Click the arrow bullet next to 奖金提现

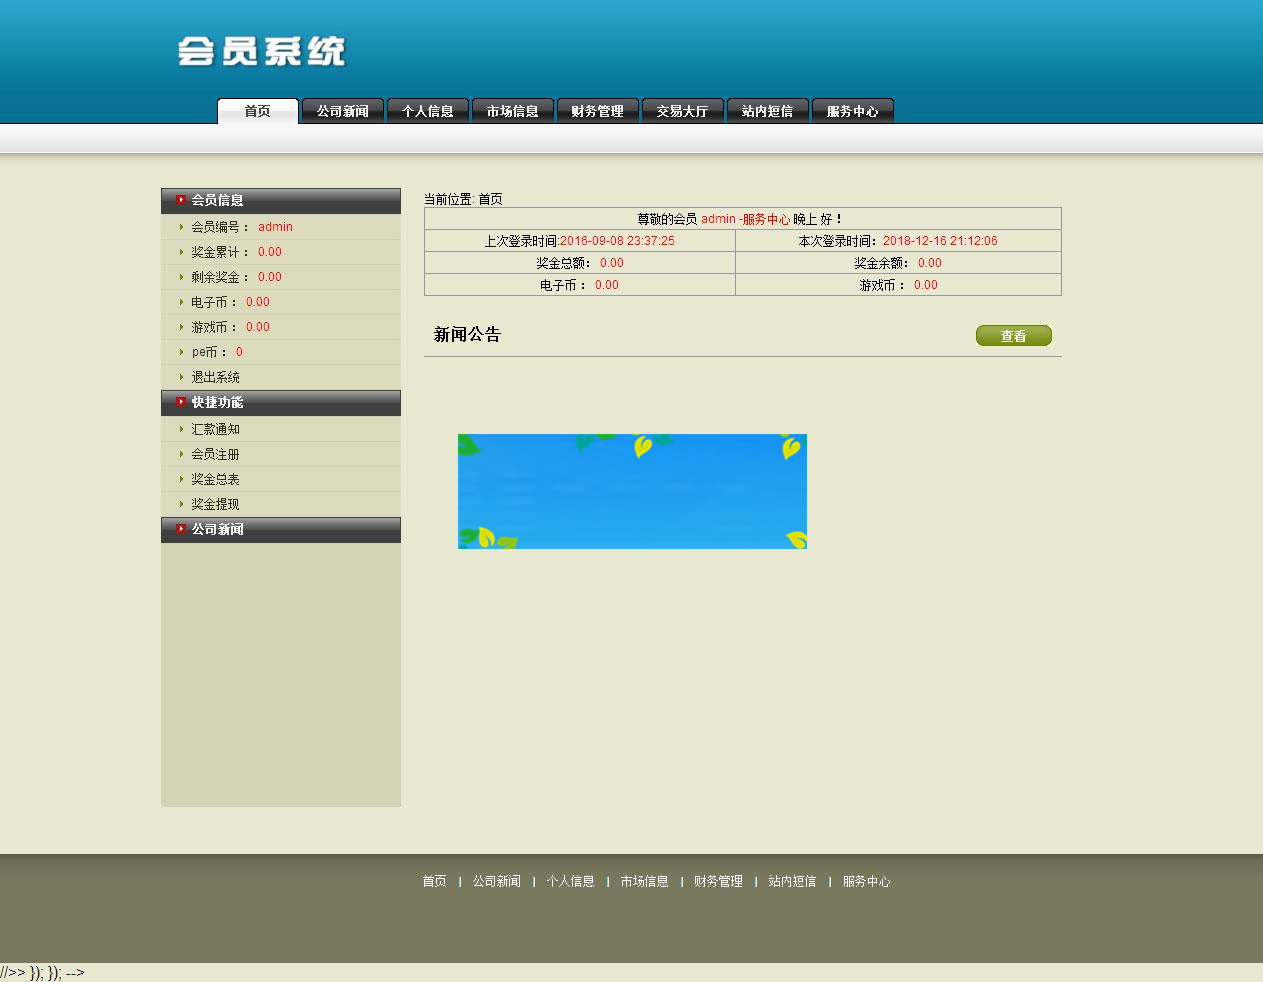[x=181, y=504]
